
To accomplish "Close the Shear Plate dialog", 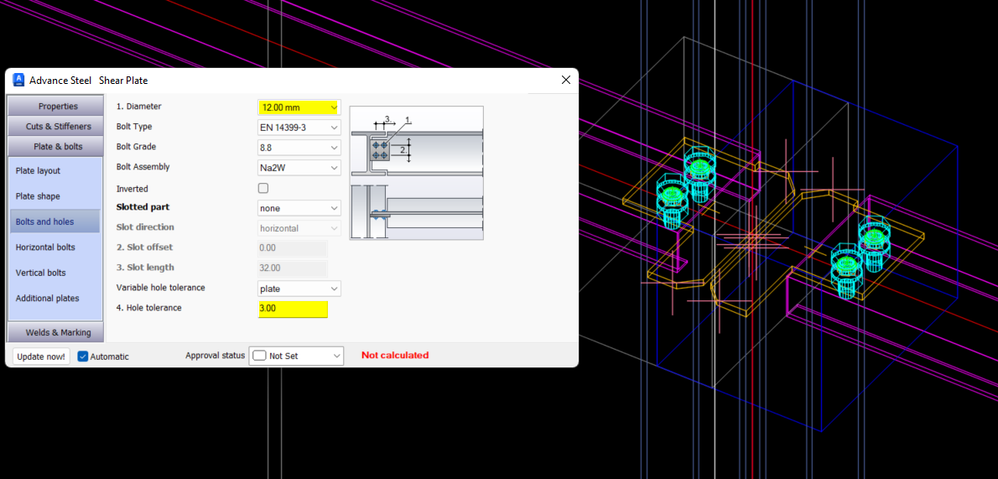I will 565,80.
